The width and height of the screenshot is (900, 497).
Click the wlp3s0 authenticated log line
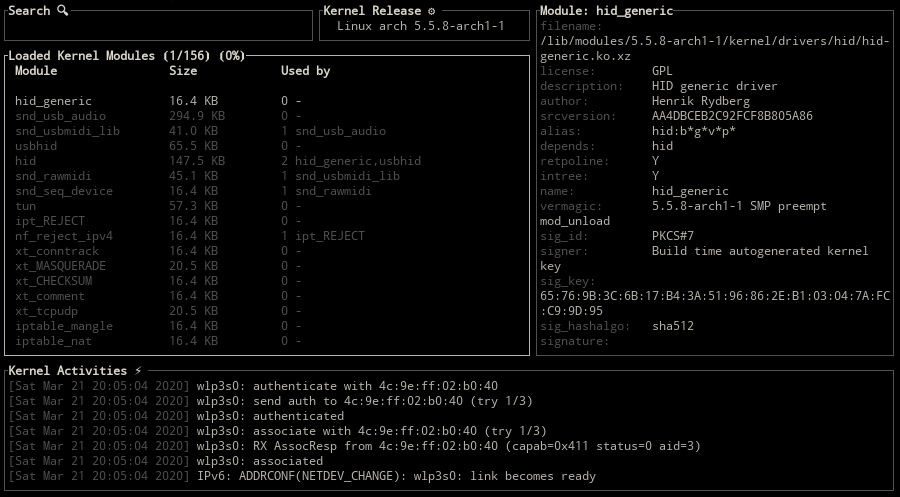click(x=270, y=416)
